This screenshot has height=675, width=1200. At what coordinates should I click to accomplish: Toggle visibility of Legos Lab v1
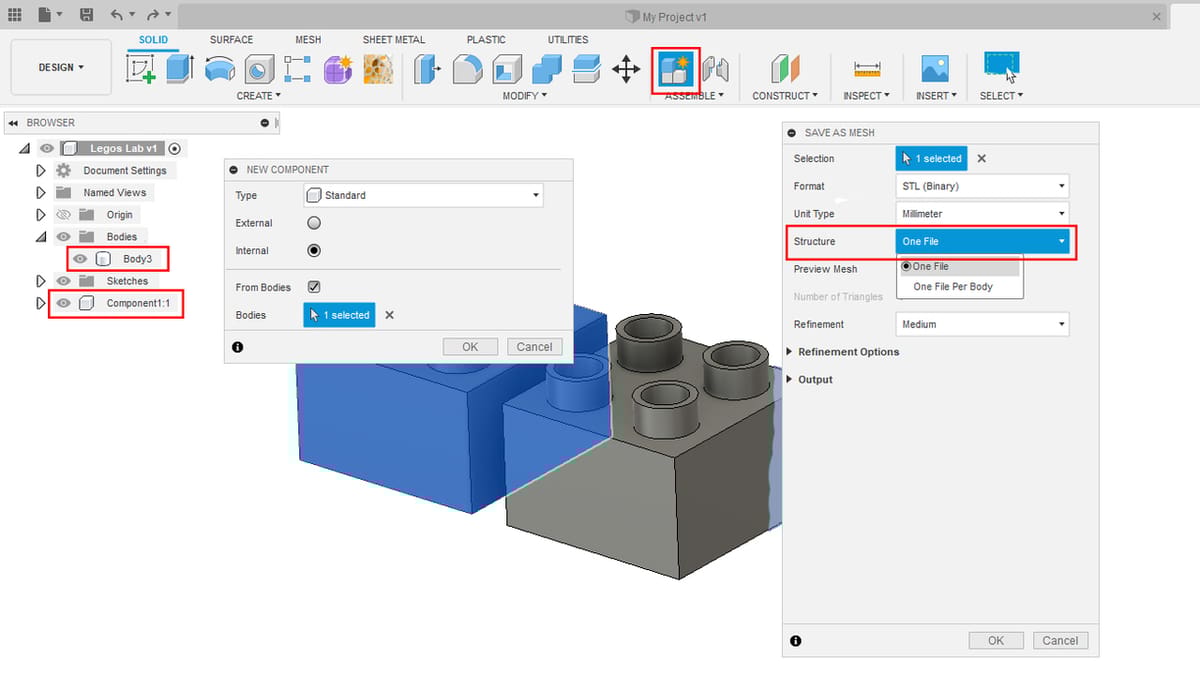(46, 148)
